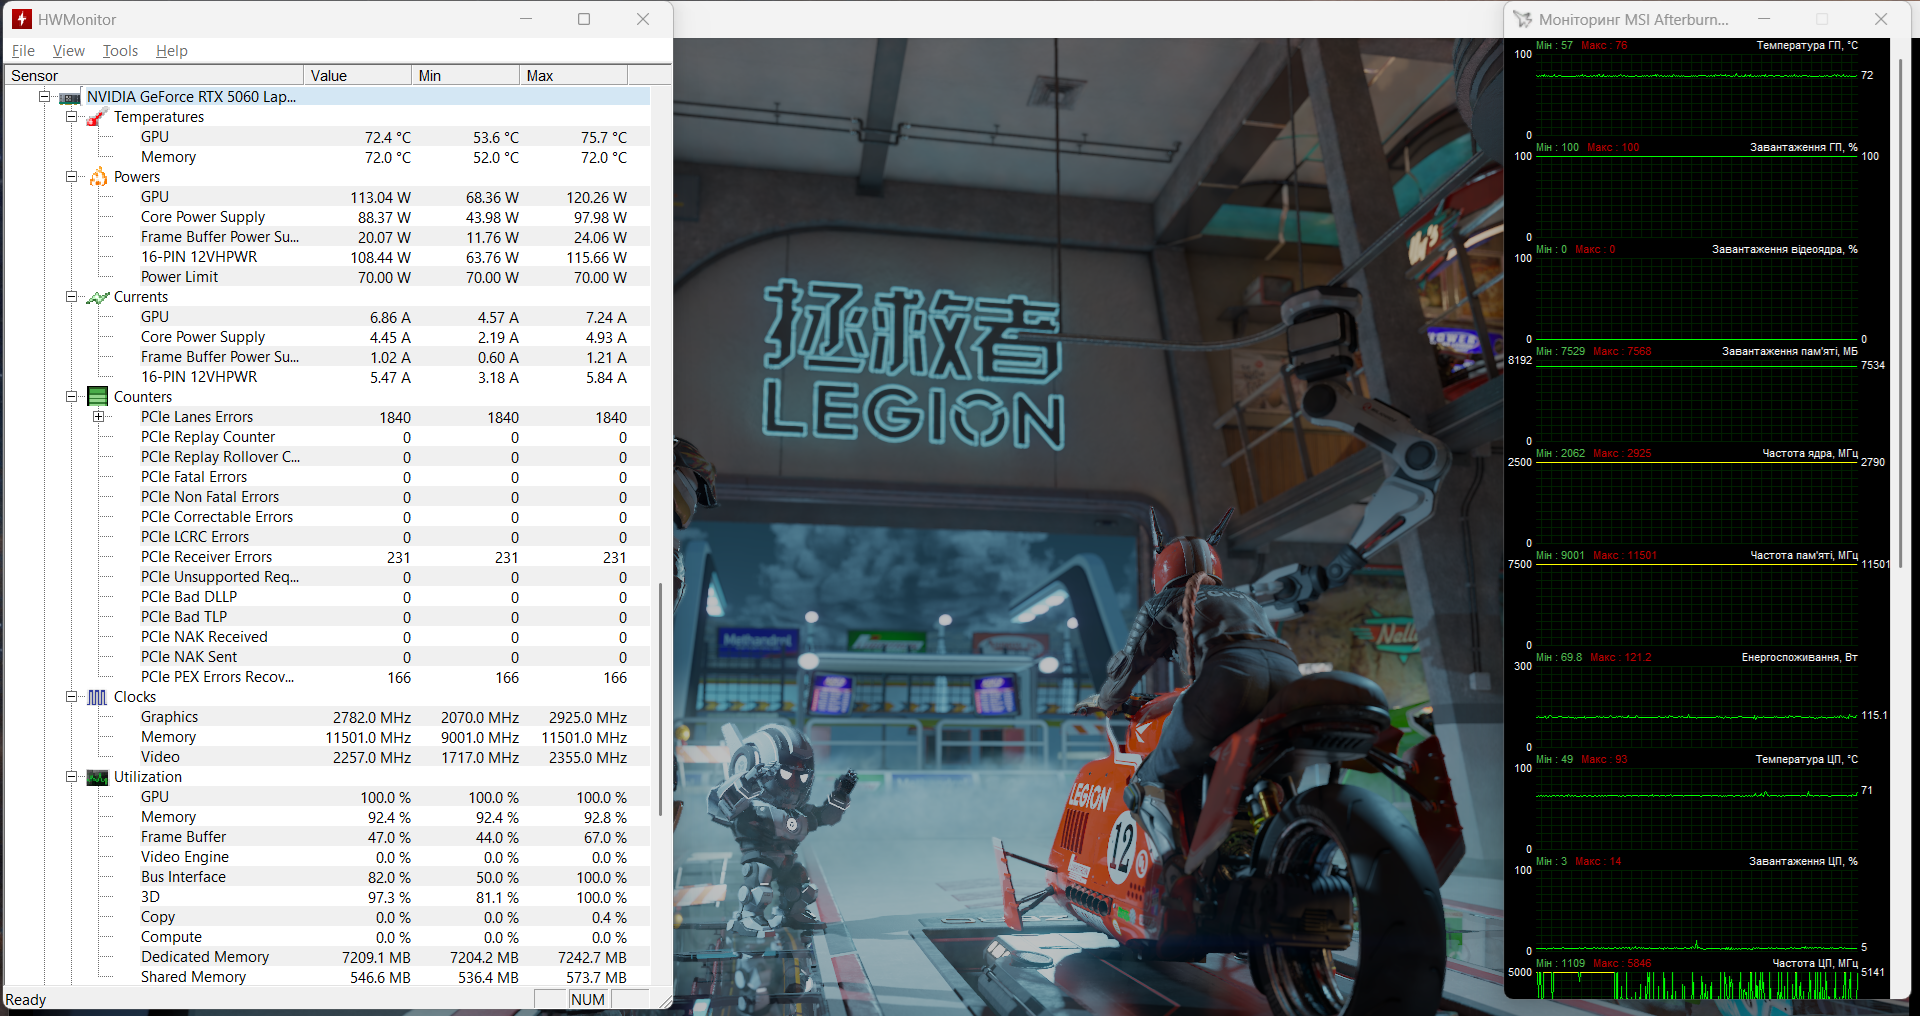The image size is (1920, 1016).
Task: Open the Tools menu
Action: [120, 51]
